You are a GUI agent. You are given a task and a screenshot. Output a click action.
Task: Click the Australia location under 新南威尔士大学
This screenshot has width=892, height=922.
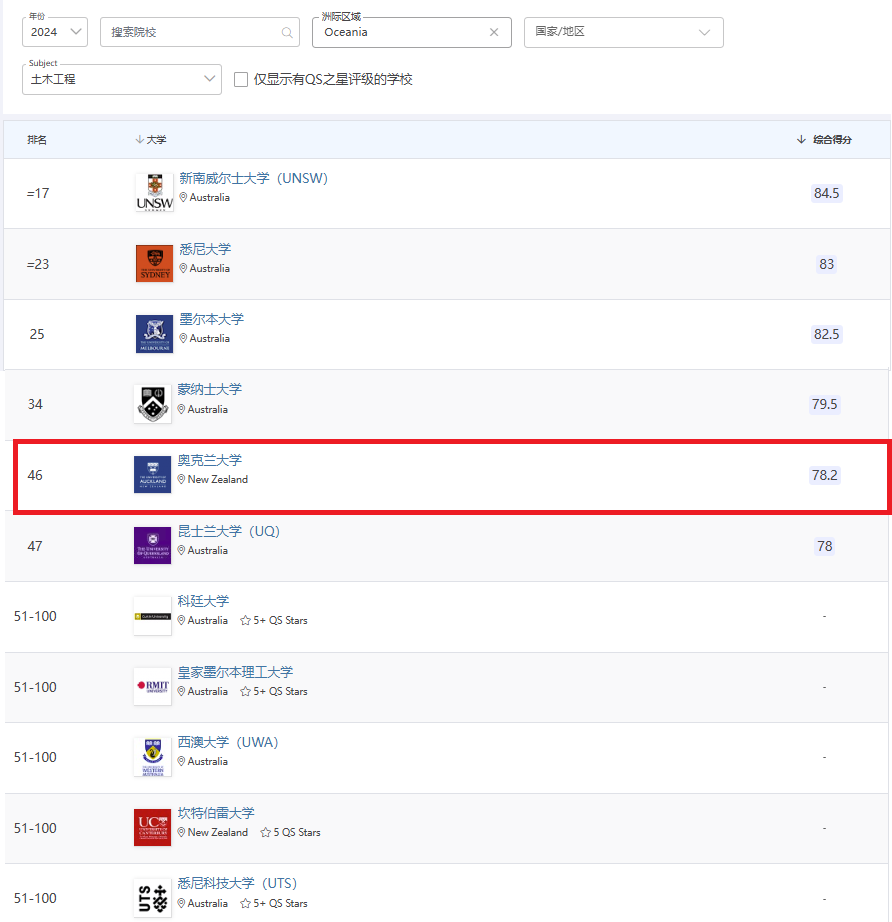pos(205,198)
